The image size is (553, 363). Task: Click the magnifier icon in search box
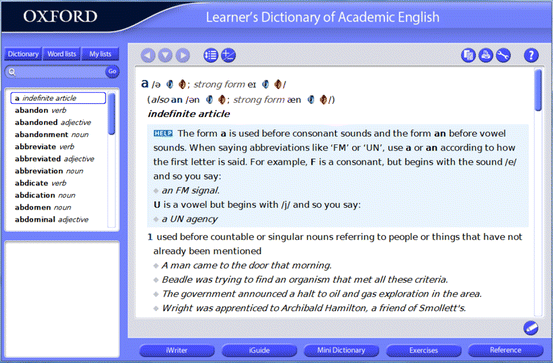point(12,72)
